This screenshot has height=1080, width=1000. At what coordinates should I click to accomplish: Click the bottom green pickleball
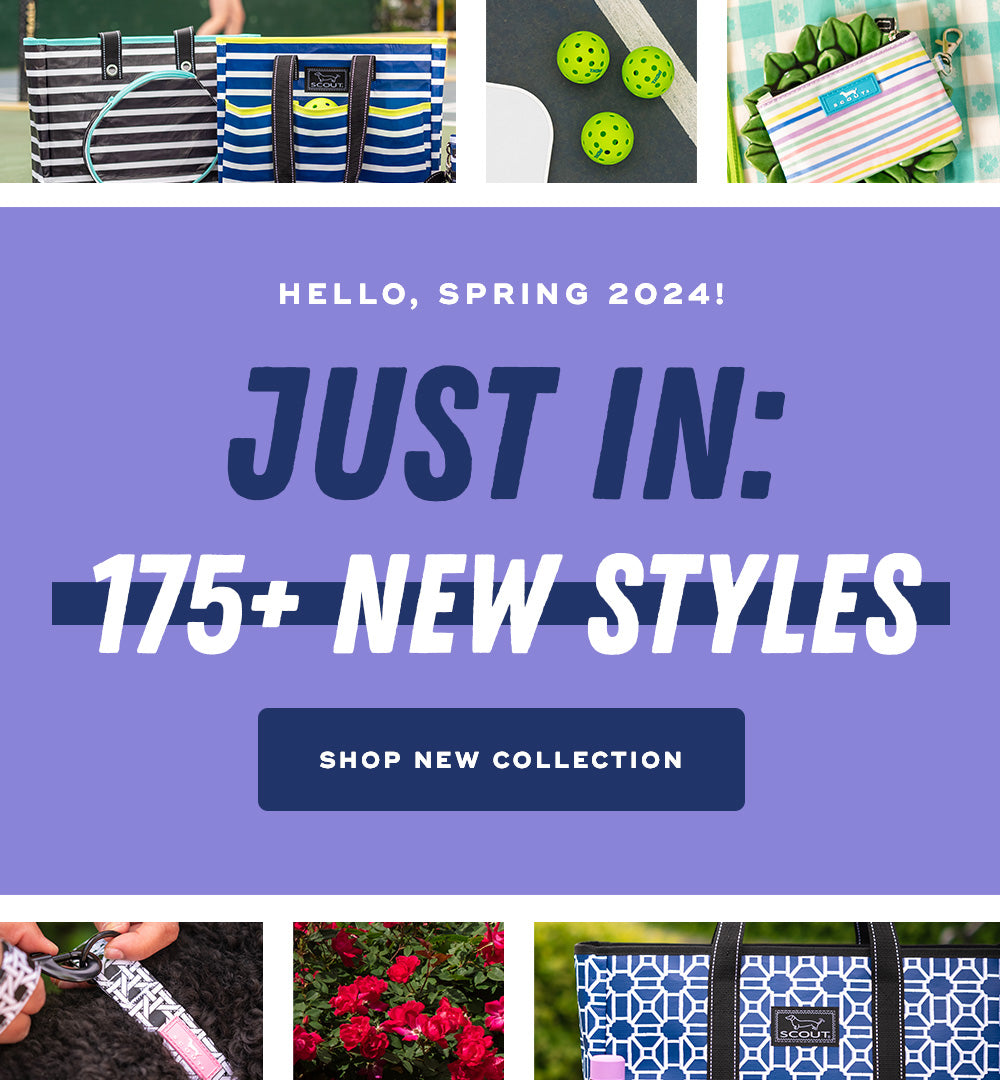607,138
